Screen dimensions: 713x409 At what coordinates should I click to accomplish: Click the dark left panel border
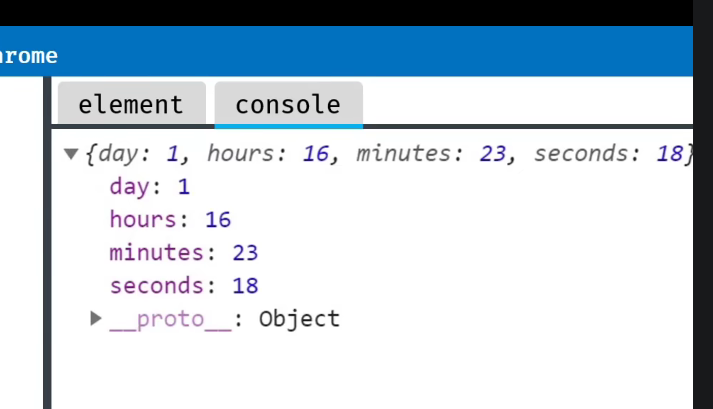(x=47, y=243)
